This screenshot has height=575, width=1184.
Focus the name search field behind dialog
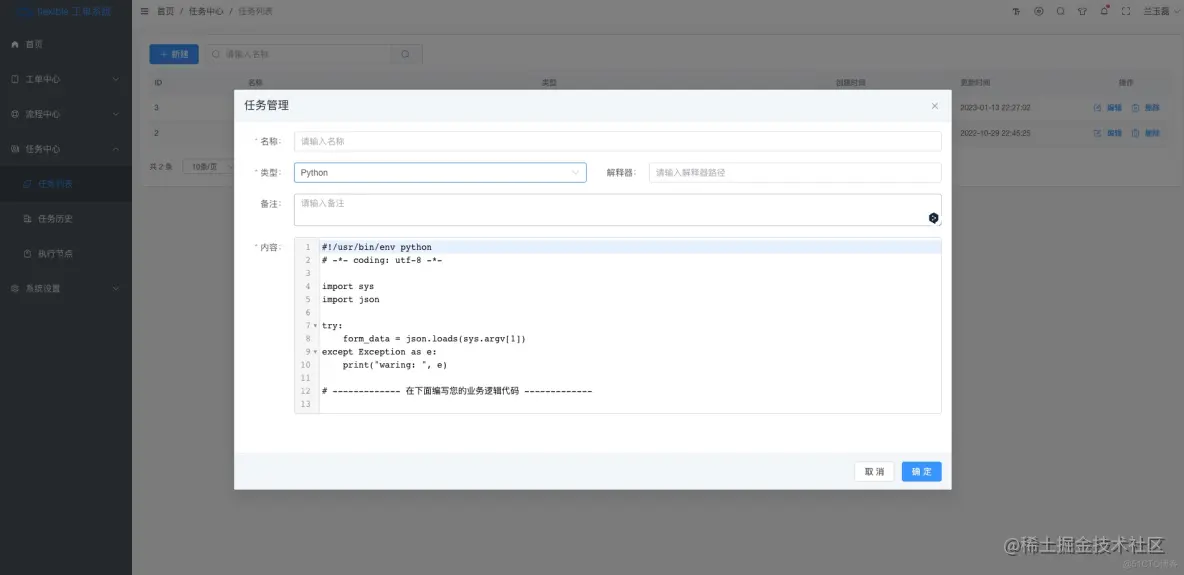point(298,54)
